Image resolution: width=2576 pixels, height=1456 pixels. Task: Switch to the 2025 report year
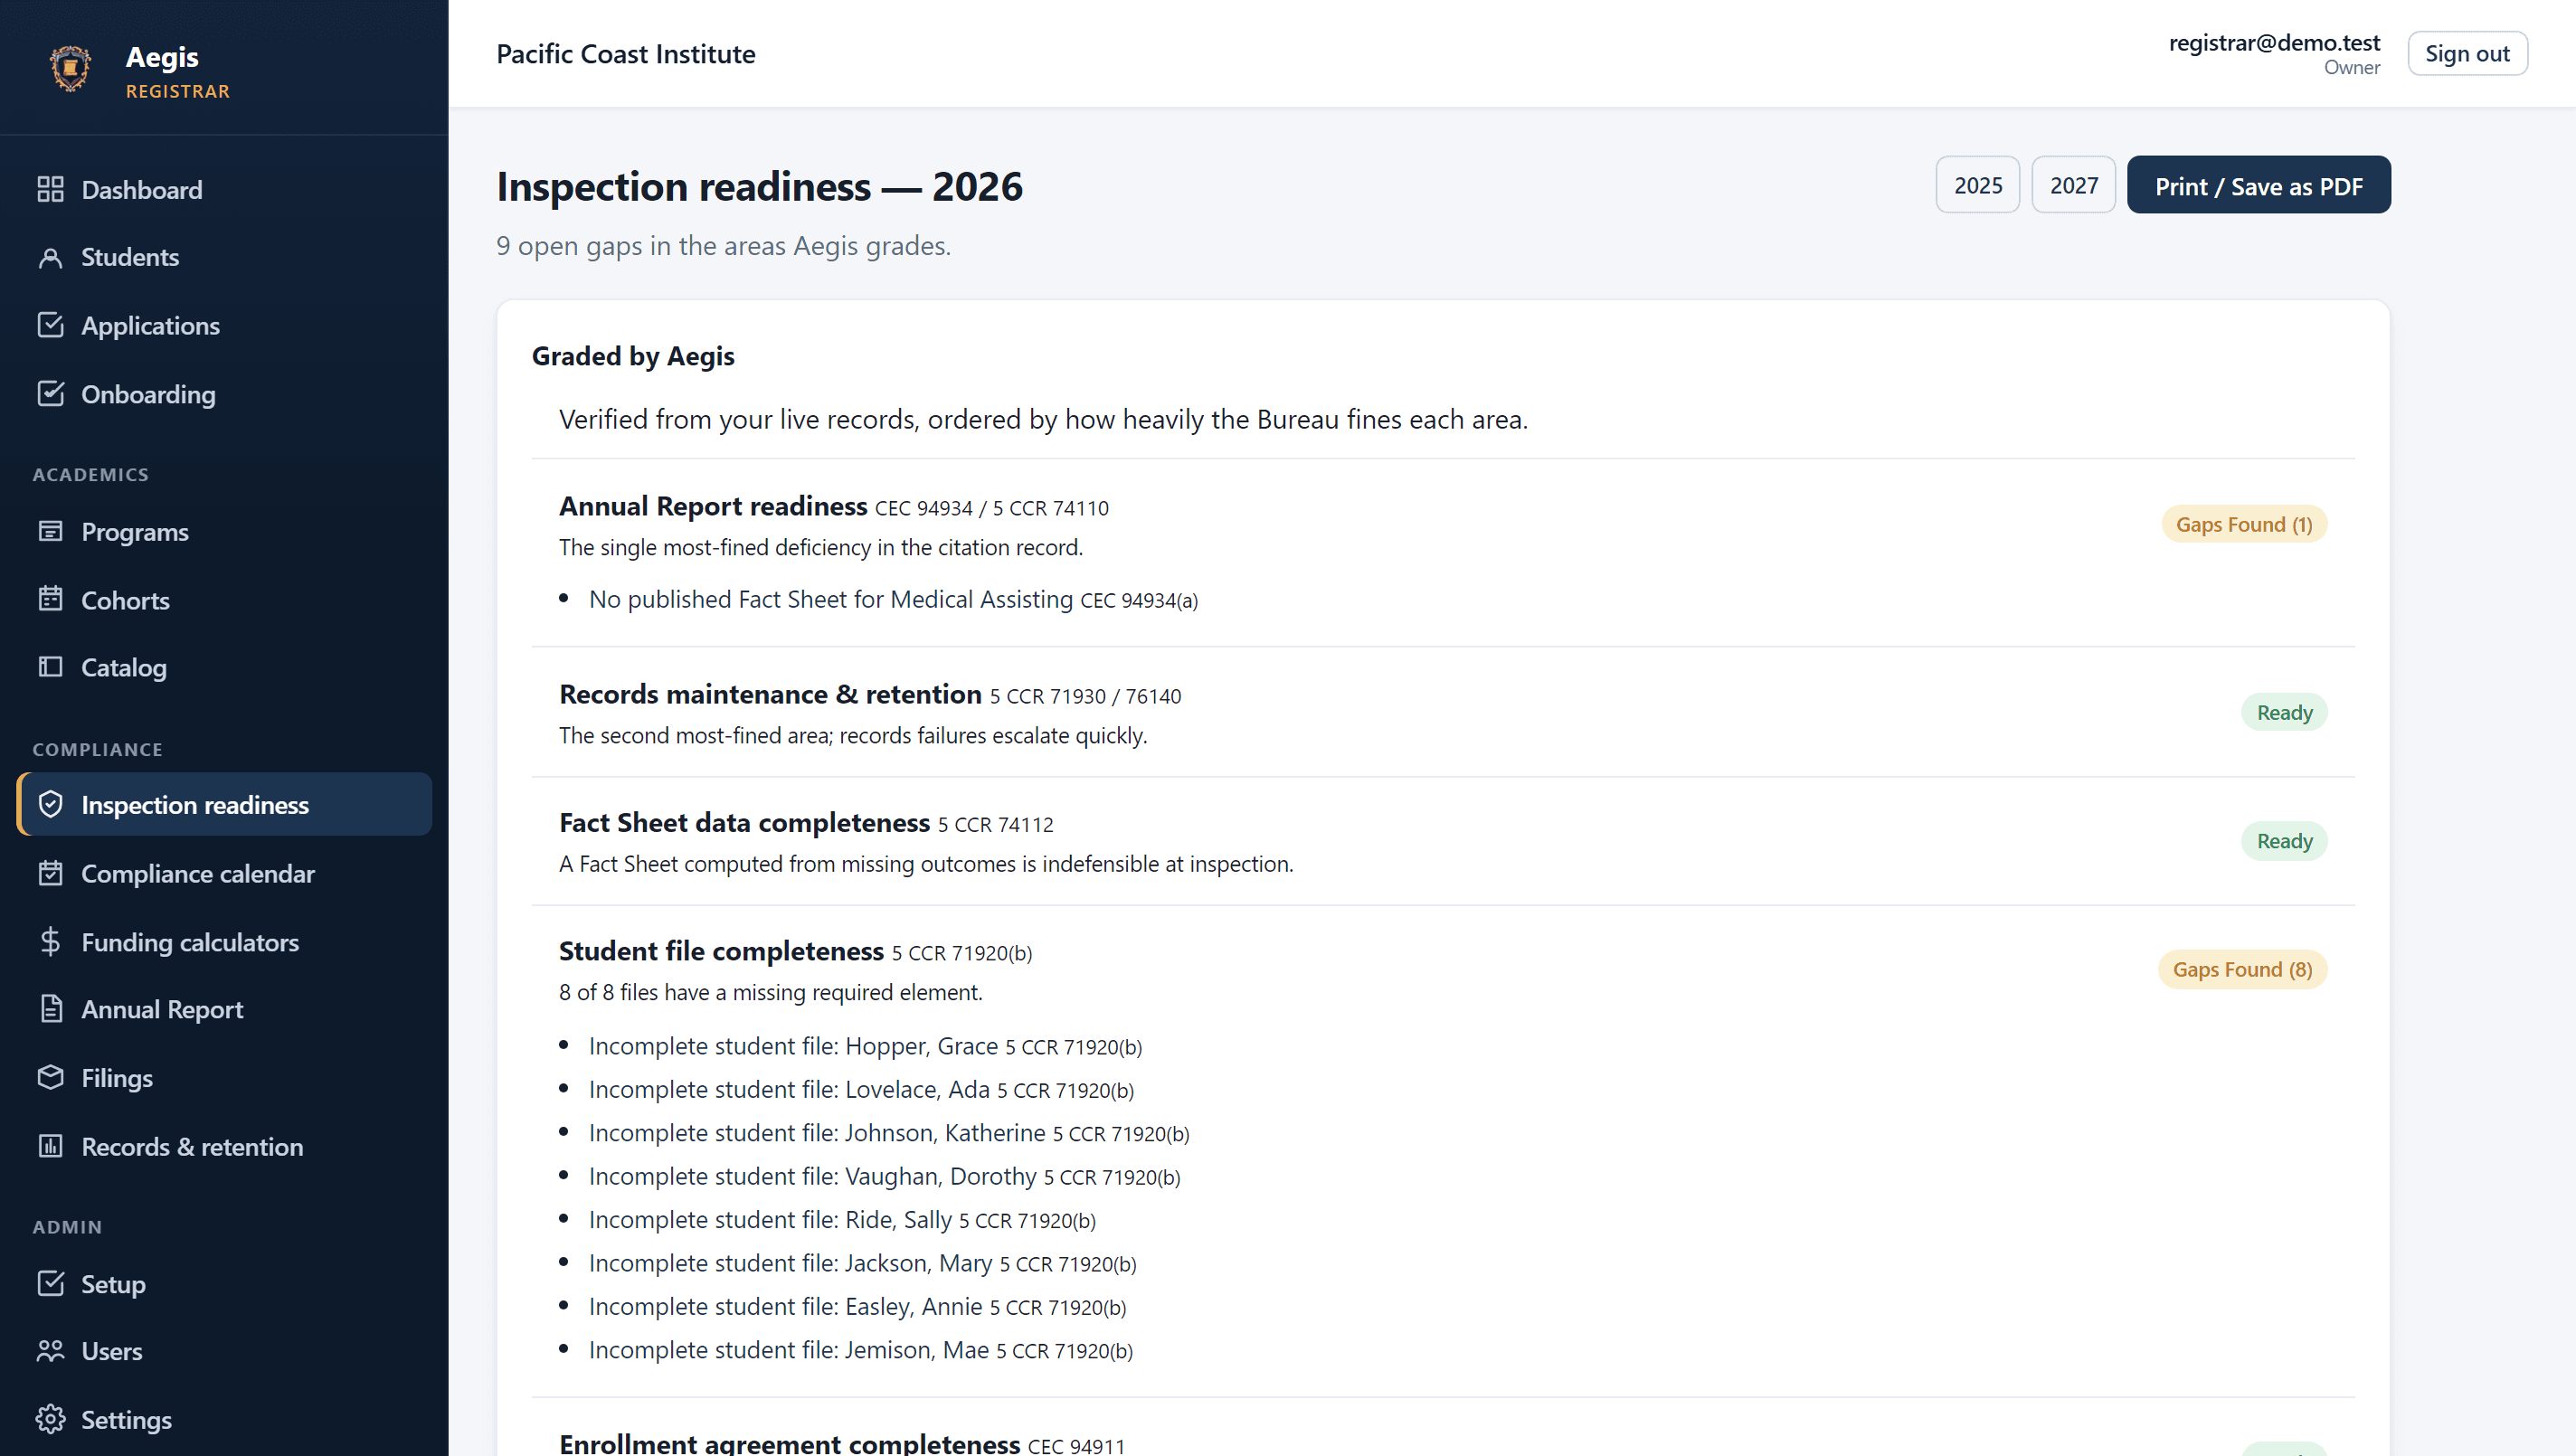(1977, 185)
